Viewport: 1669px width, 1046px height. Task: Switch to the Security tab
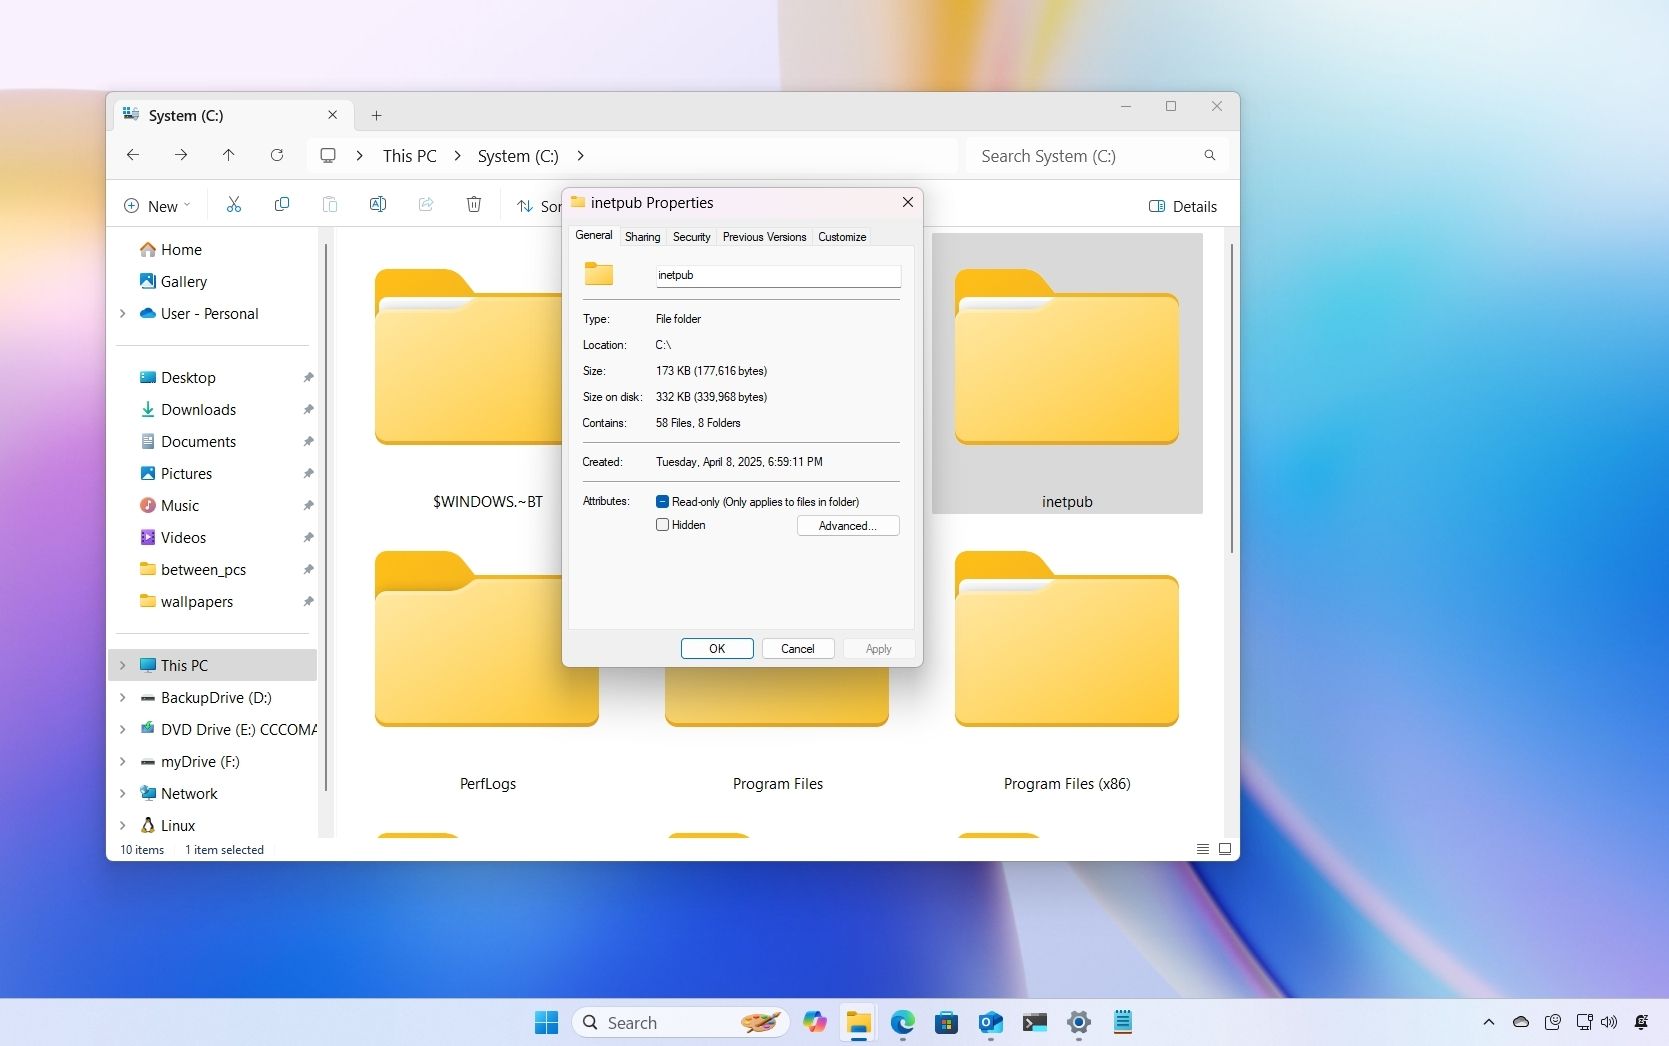tap(691, 237)
